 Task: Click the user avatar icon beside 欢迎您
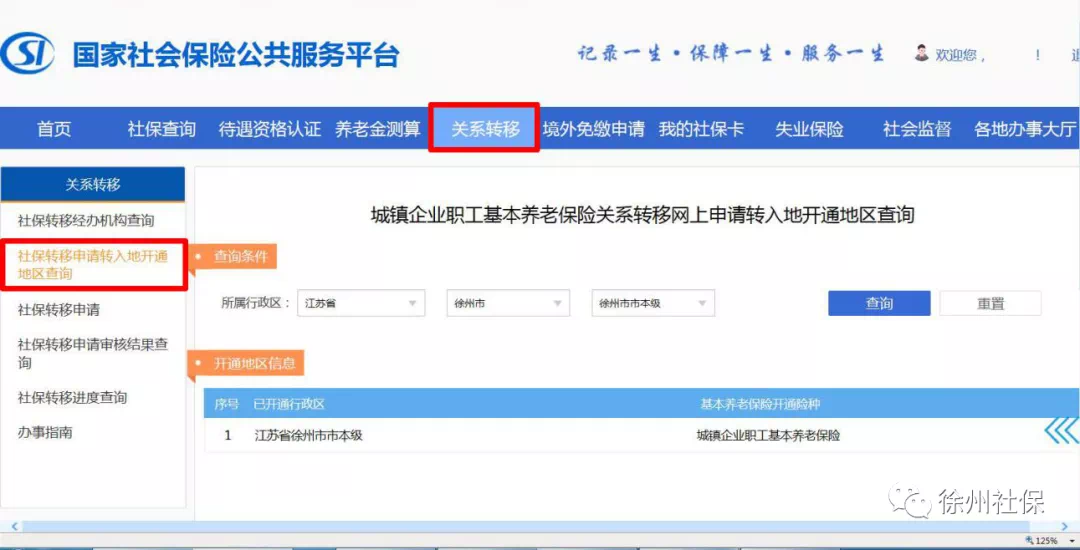922,53
